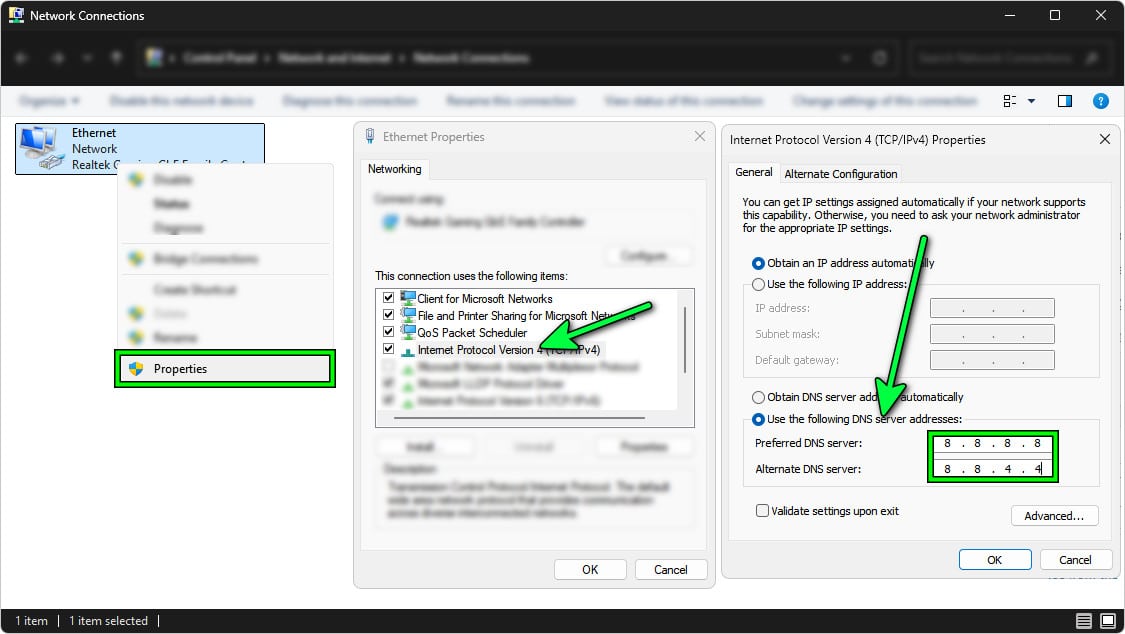Screen dimensions: 1125x634
Task: Select the QoS Packet Scheduler icon
Action: coord(408,332)
